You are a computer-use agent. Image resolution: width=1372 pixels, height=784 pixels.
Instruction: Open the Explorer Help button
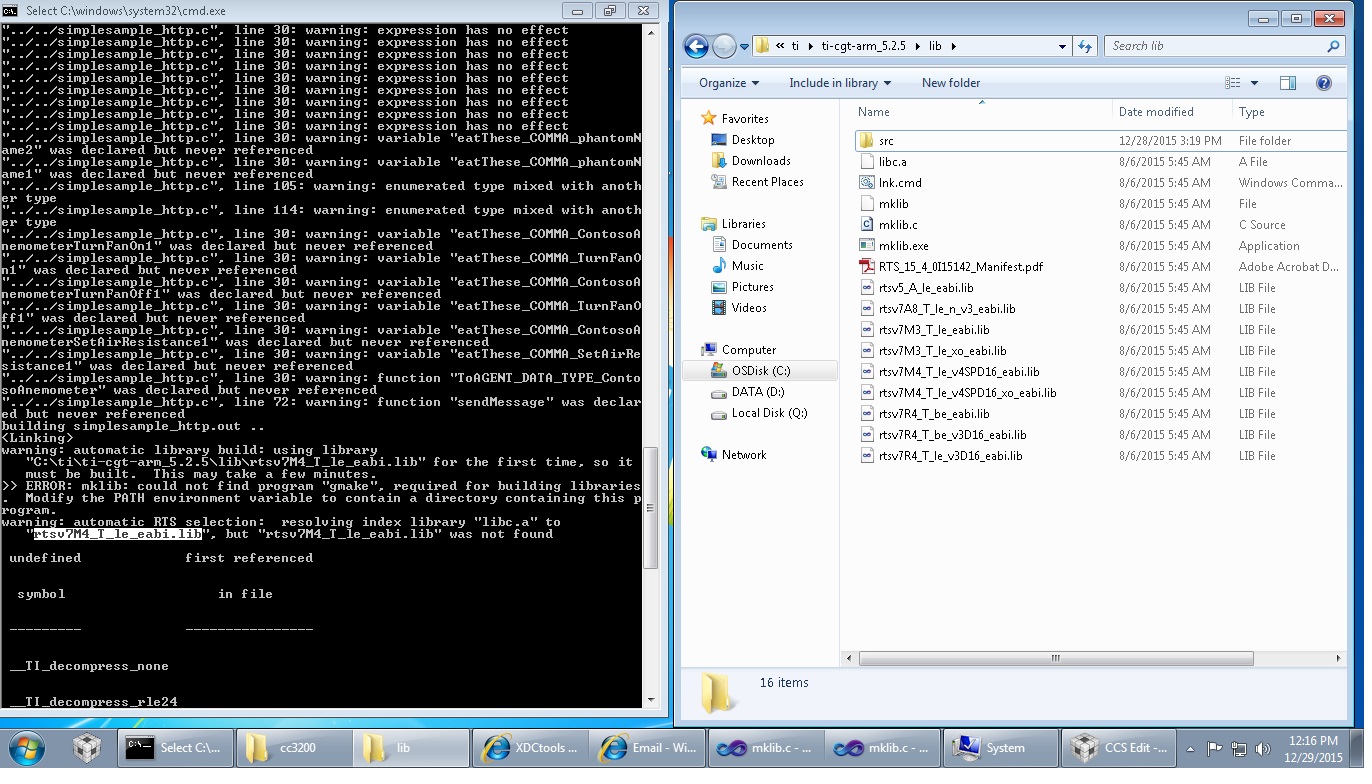(x=1323, y=83)
